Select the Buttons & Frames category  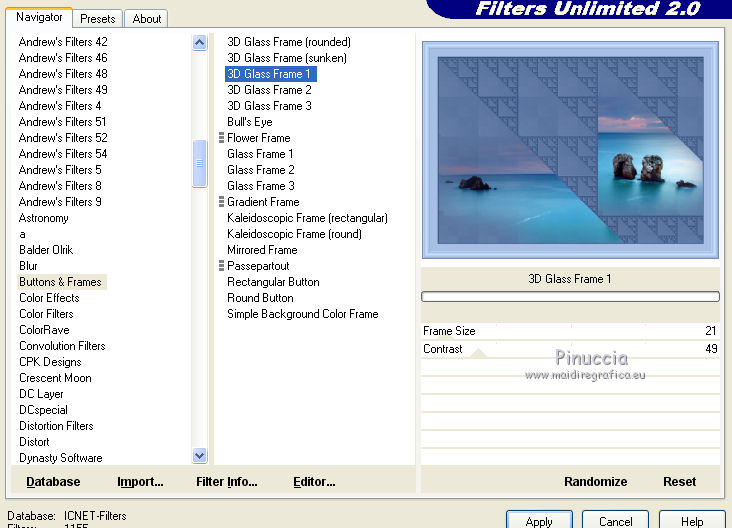click(x=60, y=282)
